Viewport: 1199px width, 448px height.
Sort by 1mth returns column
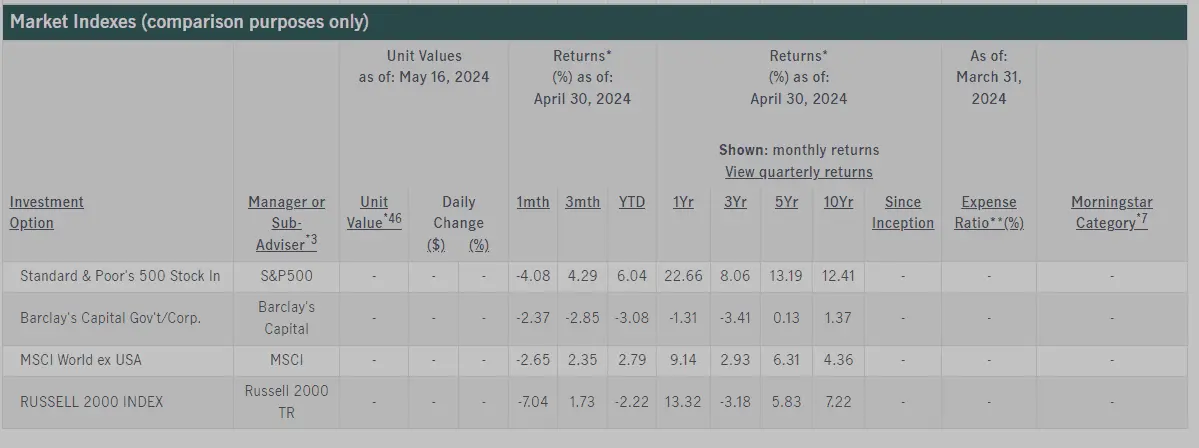pos(532,202)
